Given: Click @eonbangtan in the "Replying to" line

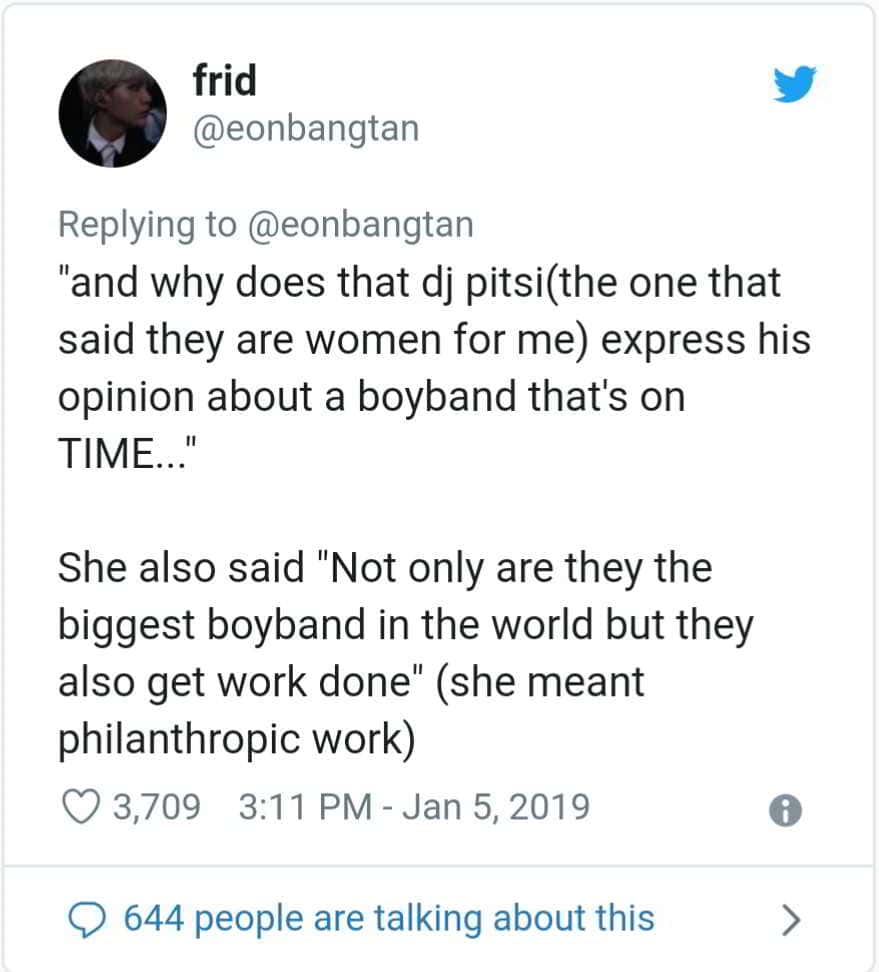Looking at the screenshot, I should 359,224.
